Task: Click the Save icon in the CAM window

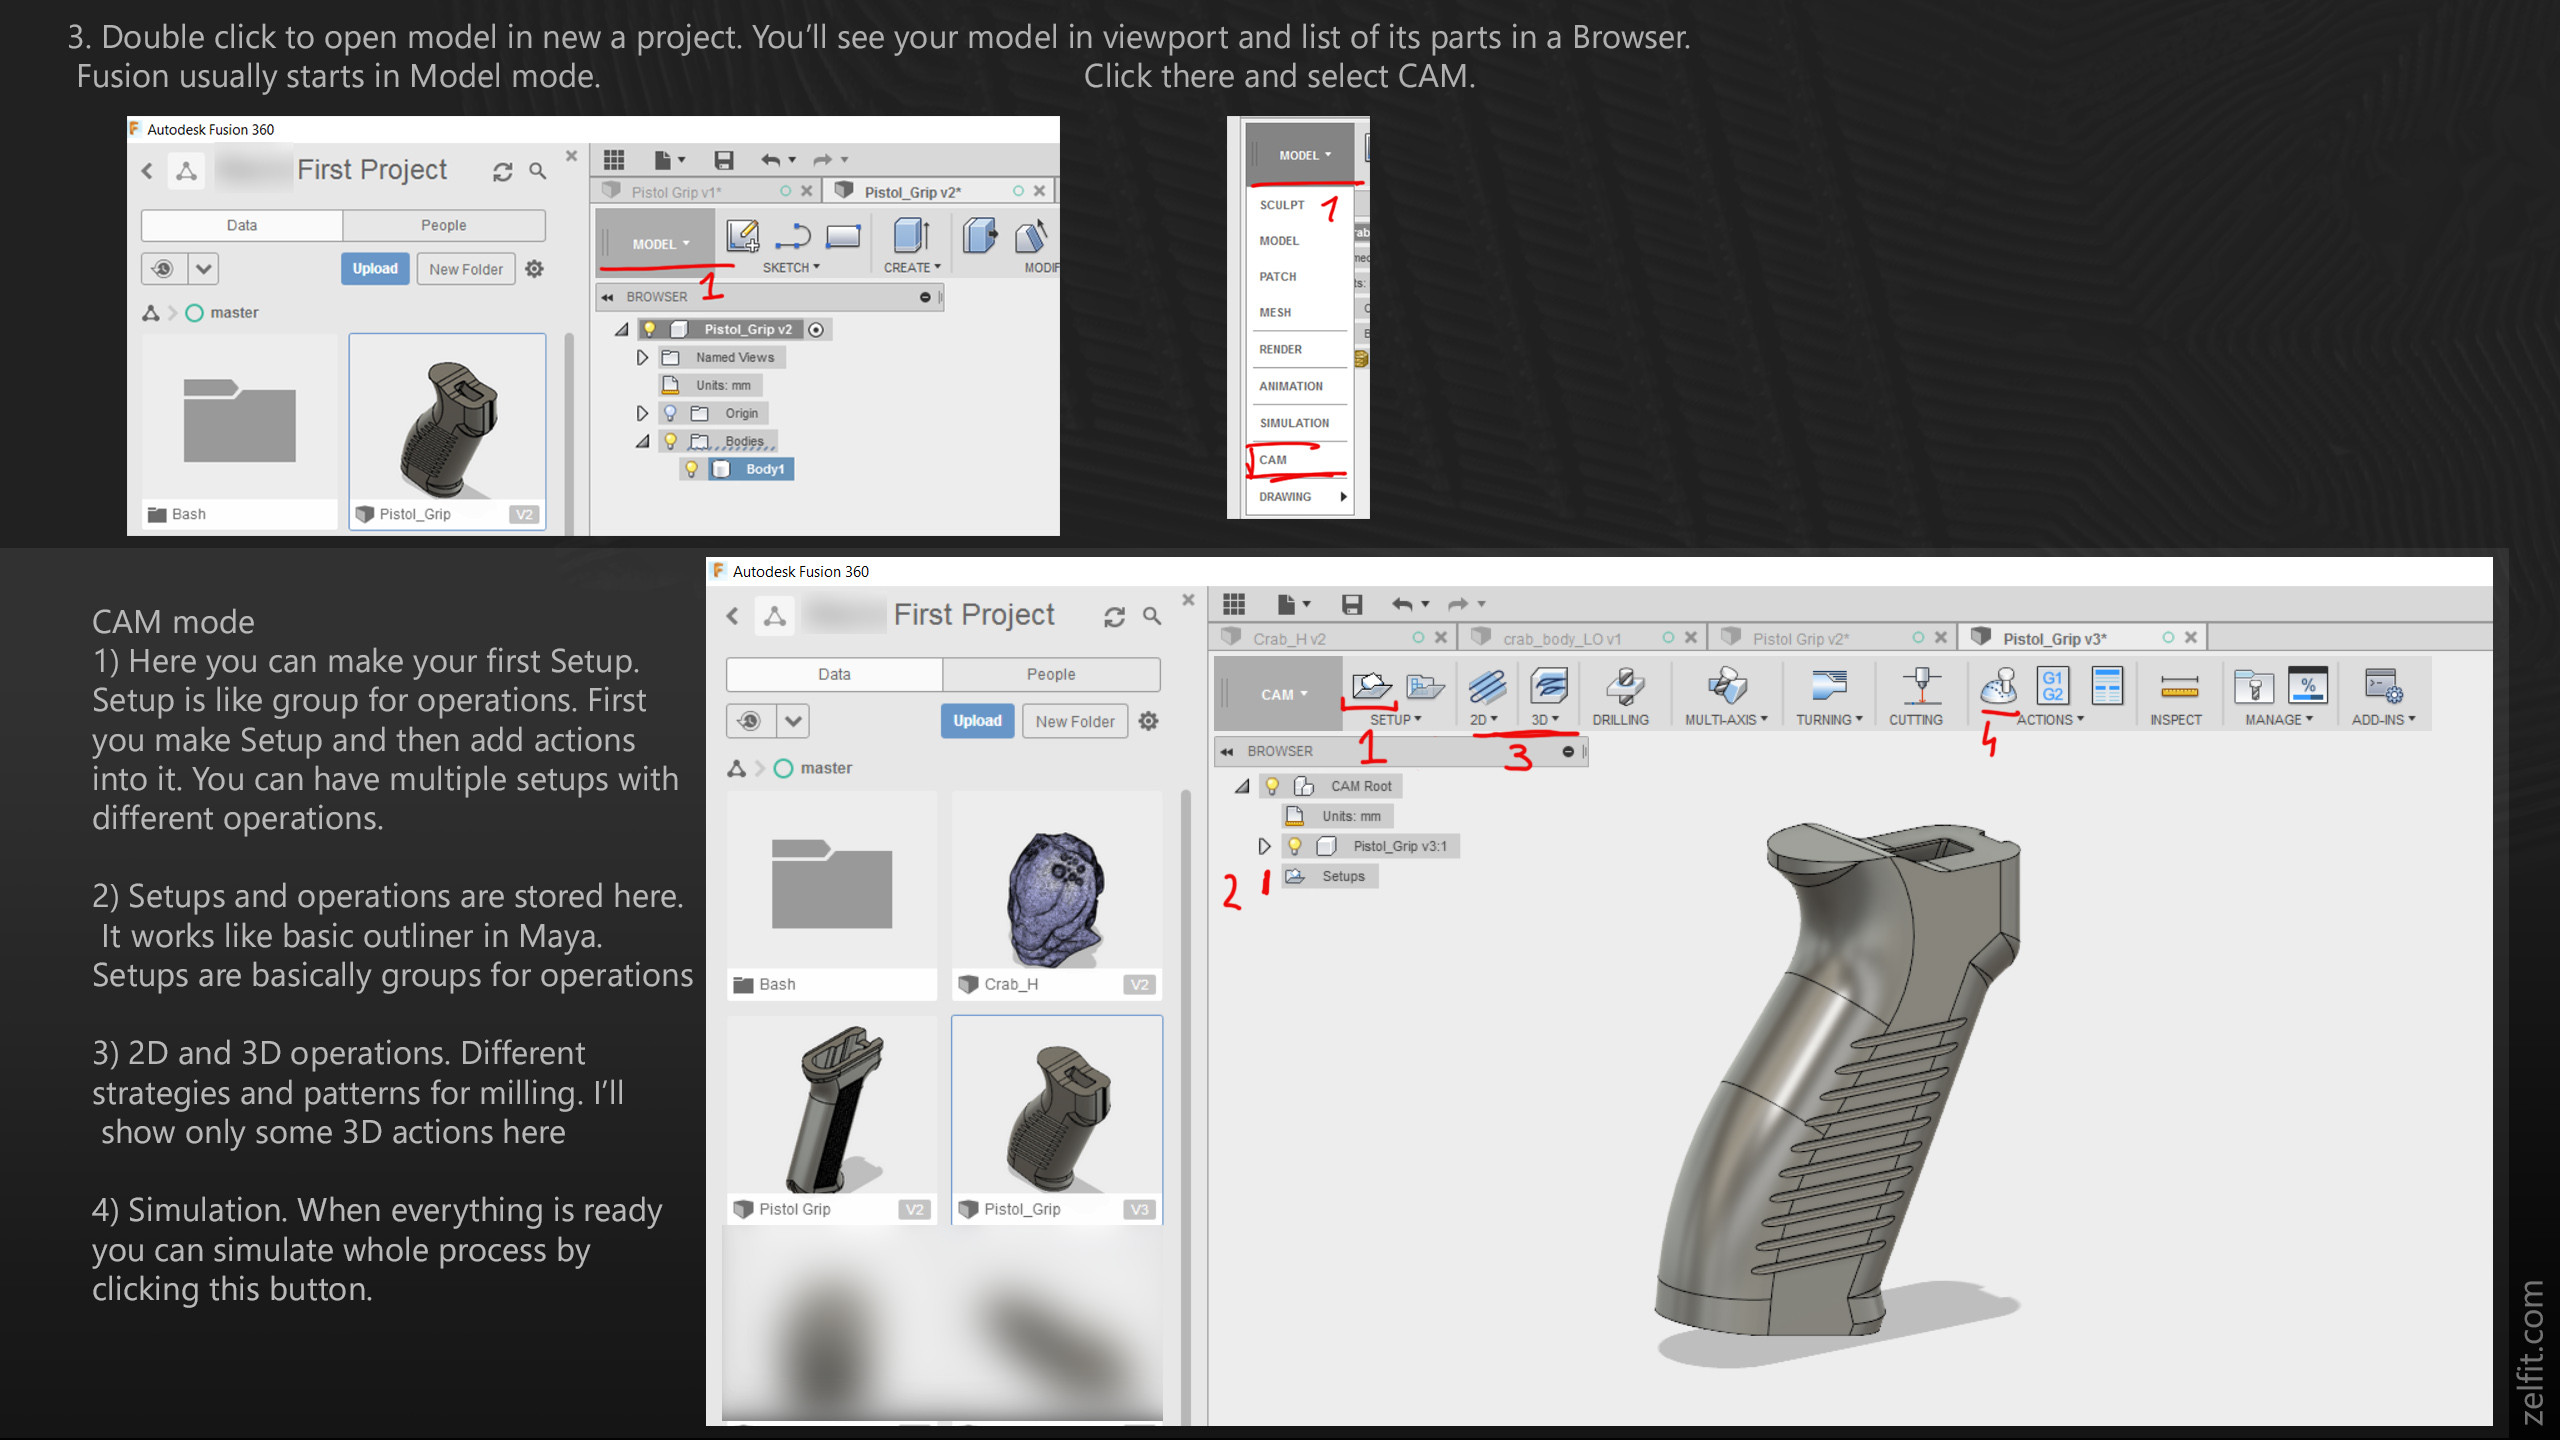Action: pyautogui.click(x=1352, y=604)
